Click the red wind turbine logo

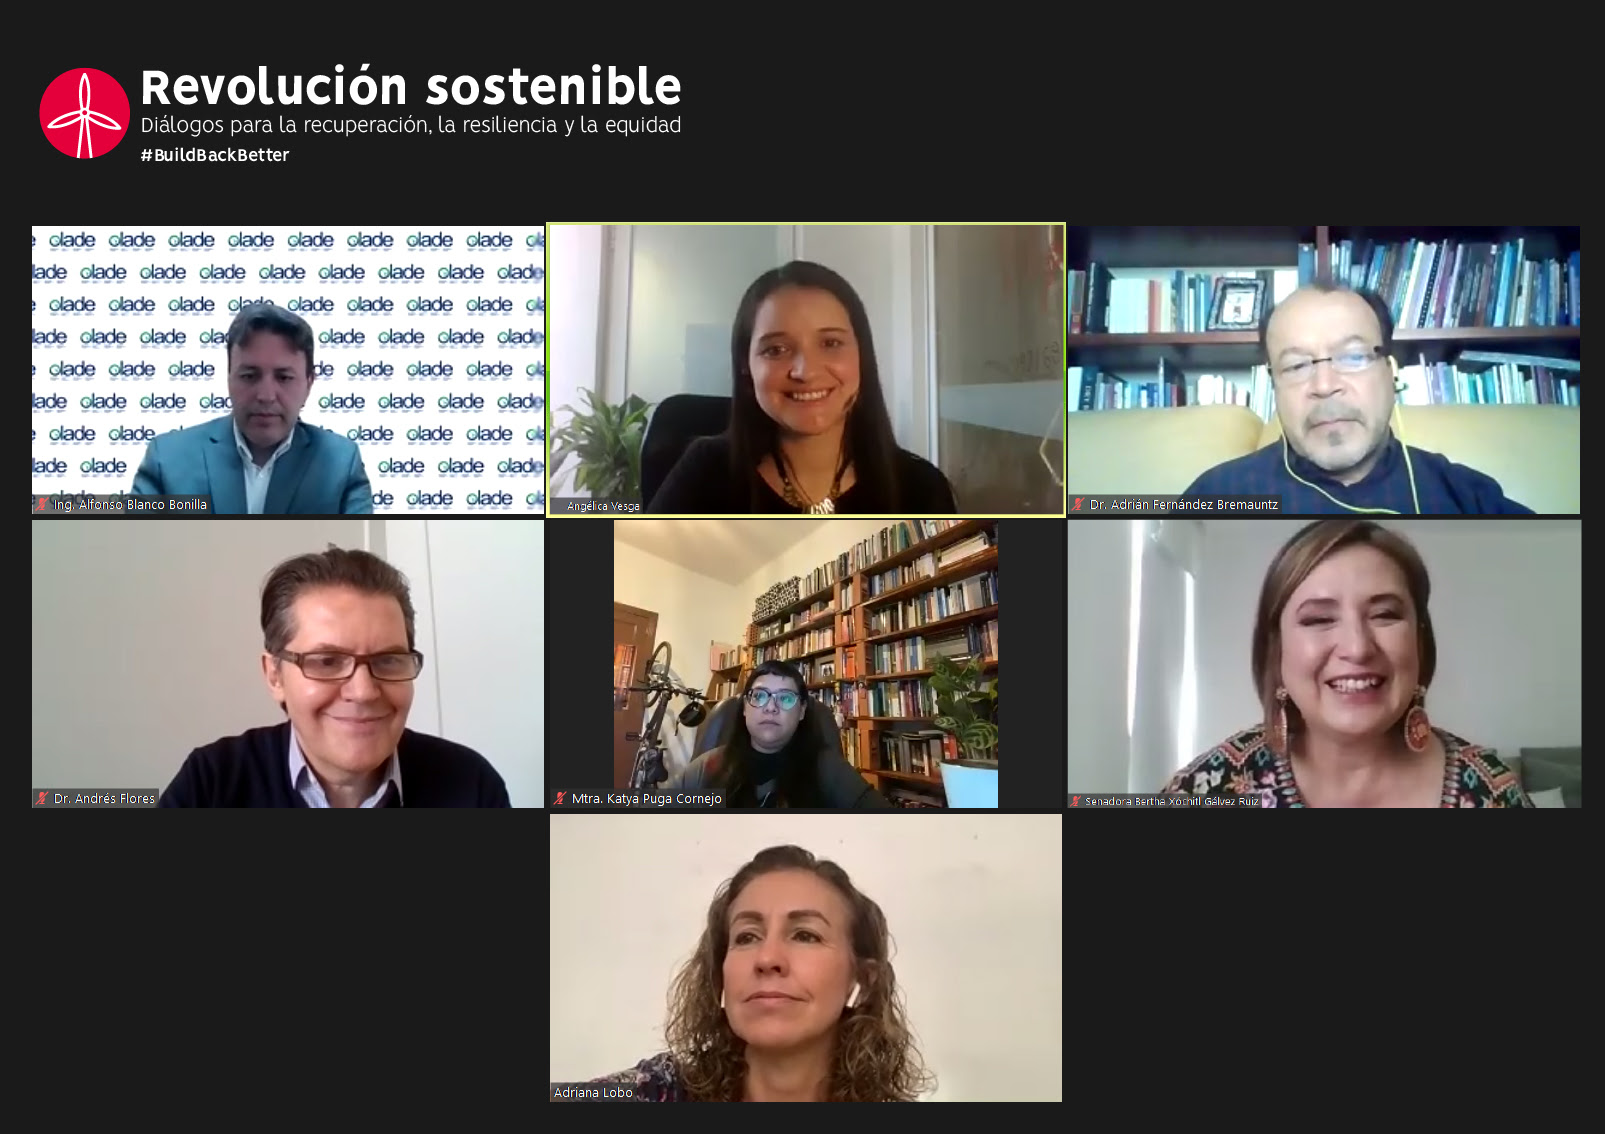point(85,113)
